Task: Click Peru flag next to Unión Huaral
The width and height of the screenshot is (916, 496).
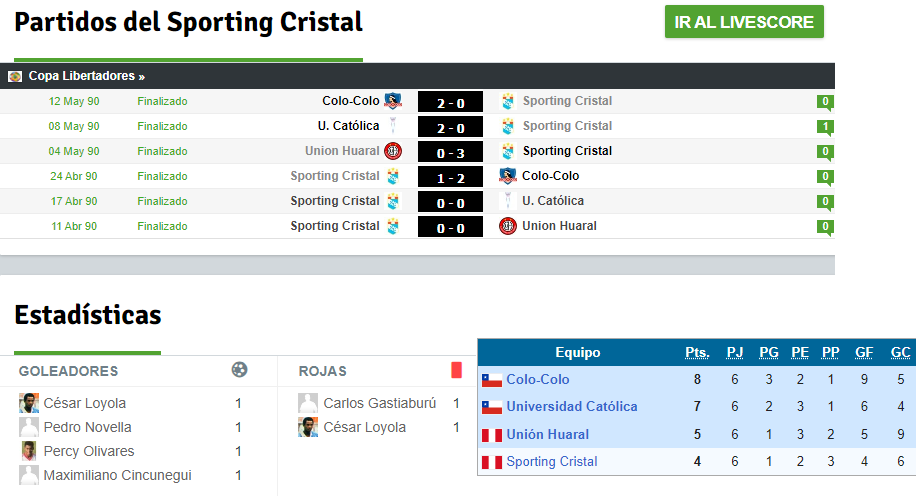Action: 492,435
